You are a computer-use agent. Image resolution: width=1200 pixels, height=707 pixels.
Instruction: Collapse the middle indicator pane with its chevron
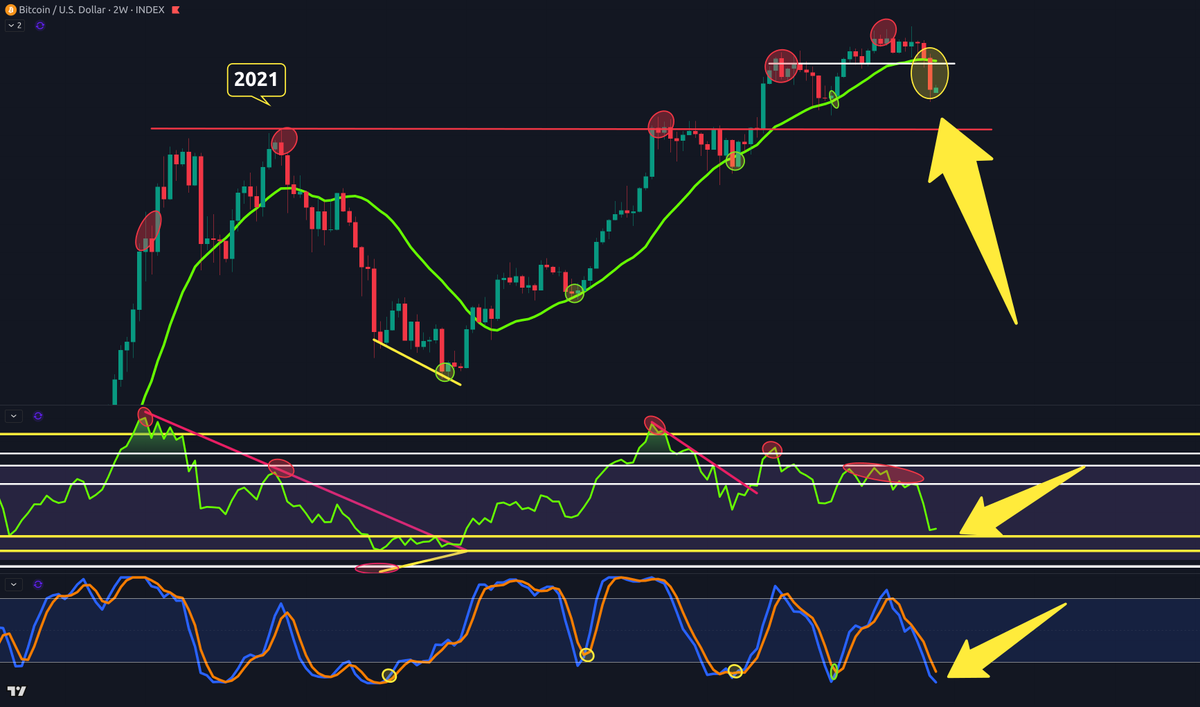click(13, 416)
